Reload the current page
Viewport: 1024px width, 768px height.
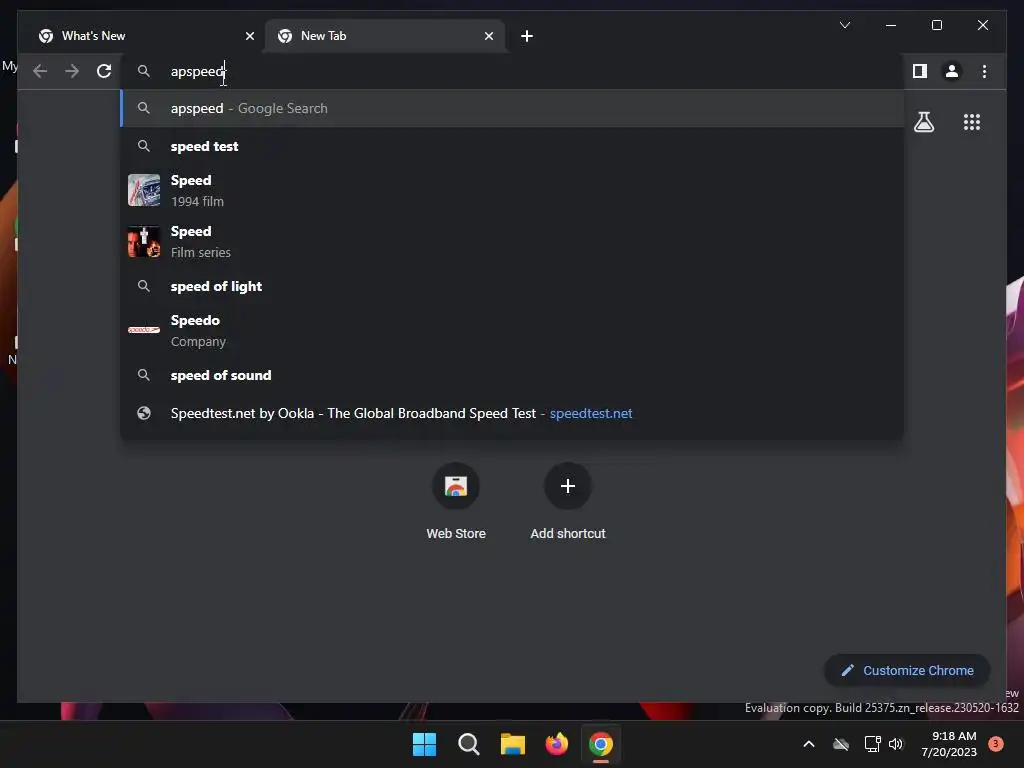104,71
